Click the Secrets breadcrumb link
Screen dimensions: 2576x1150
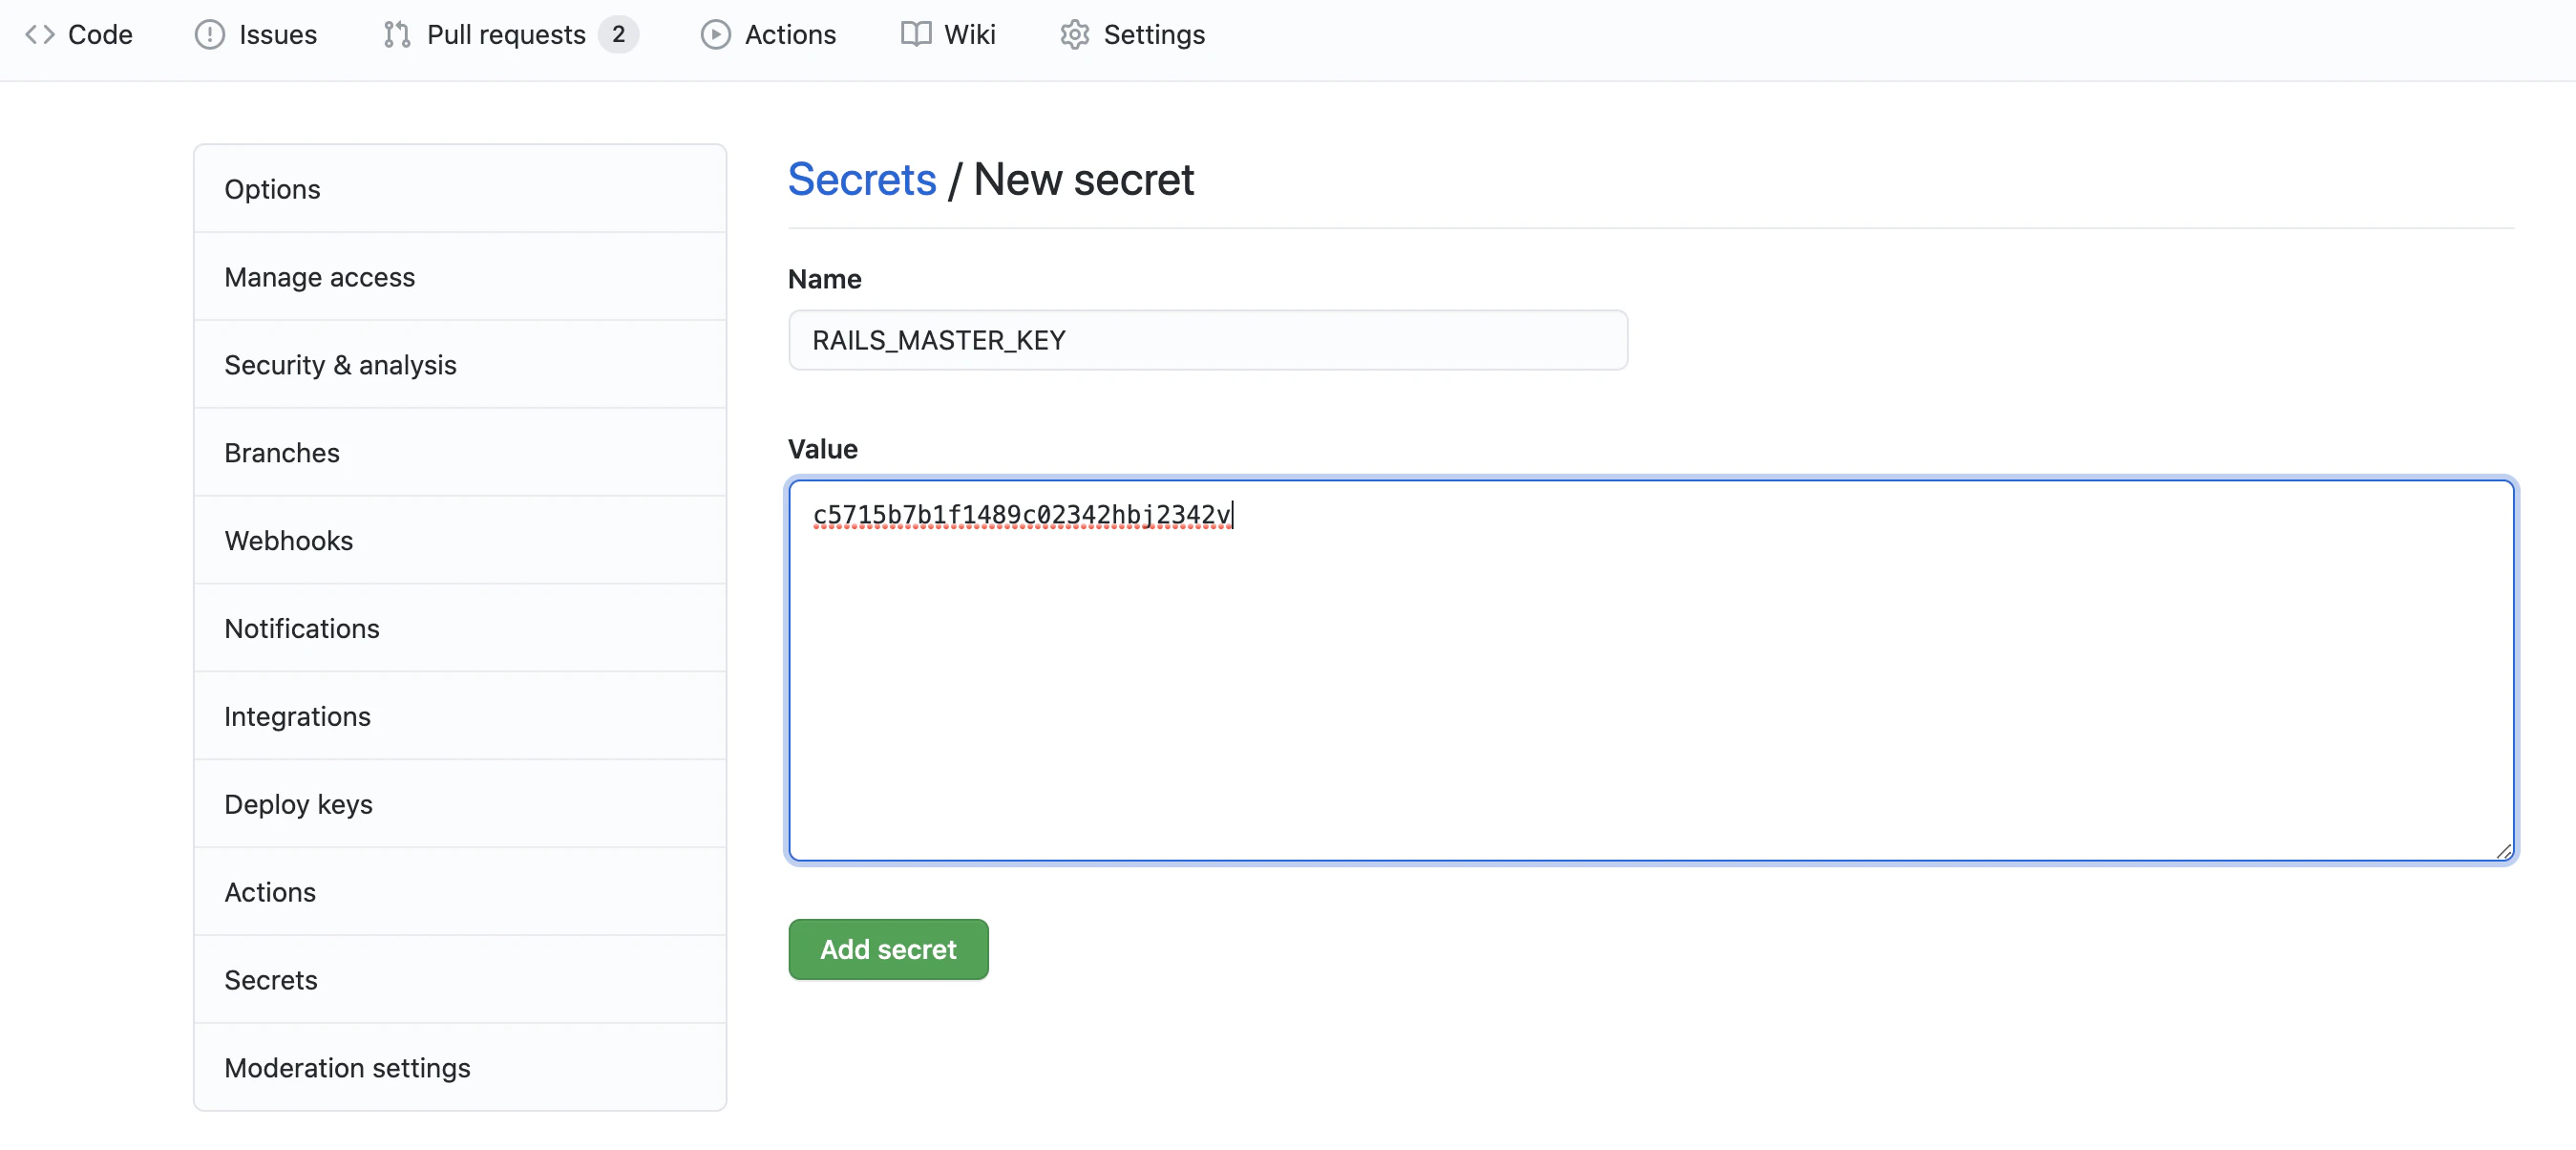click(862, 180)
